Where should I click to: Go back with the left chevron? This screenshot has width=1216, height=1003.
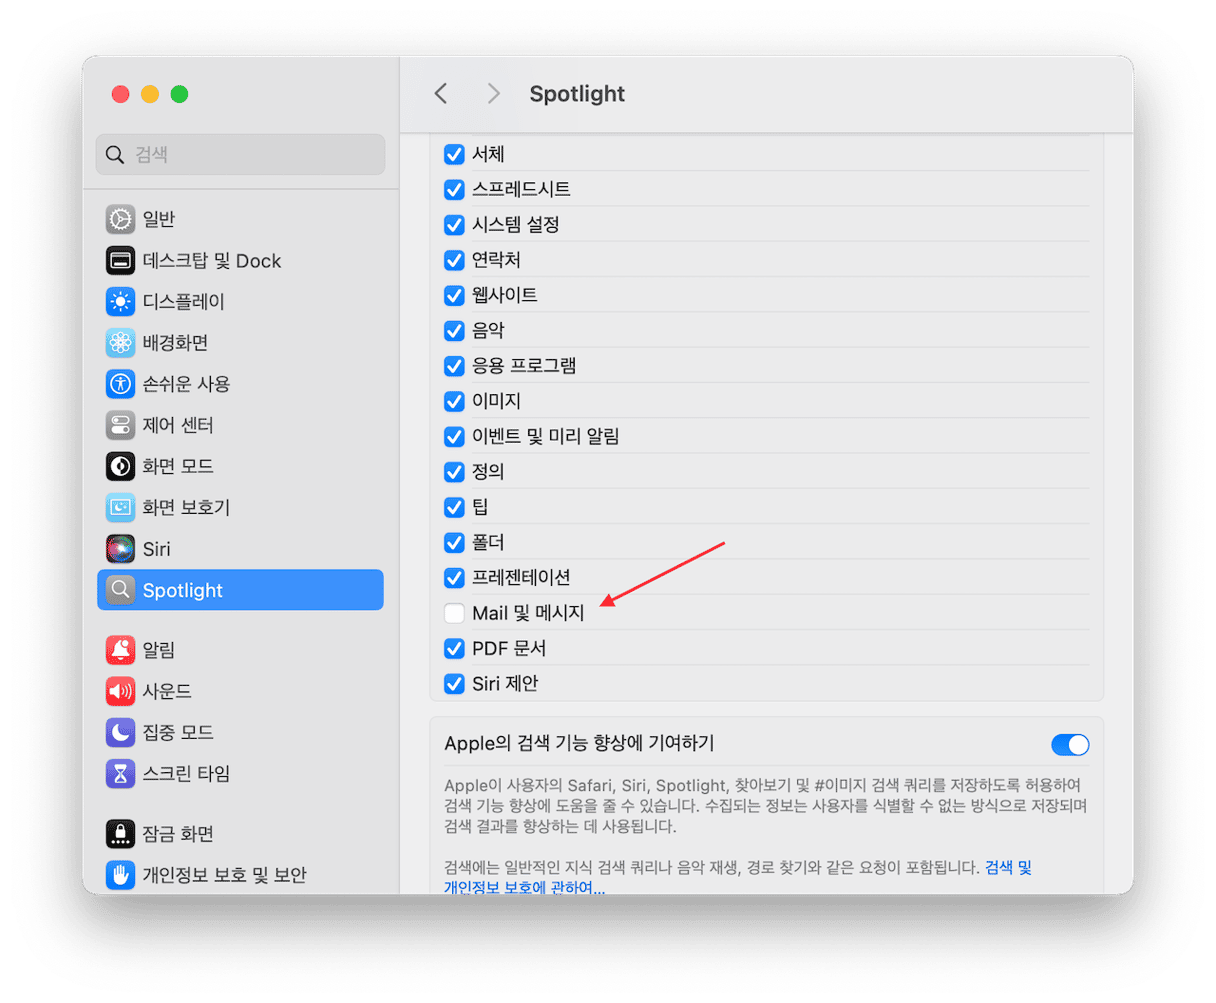pyautogui.click(x=441, y=93)
